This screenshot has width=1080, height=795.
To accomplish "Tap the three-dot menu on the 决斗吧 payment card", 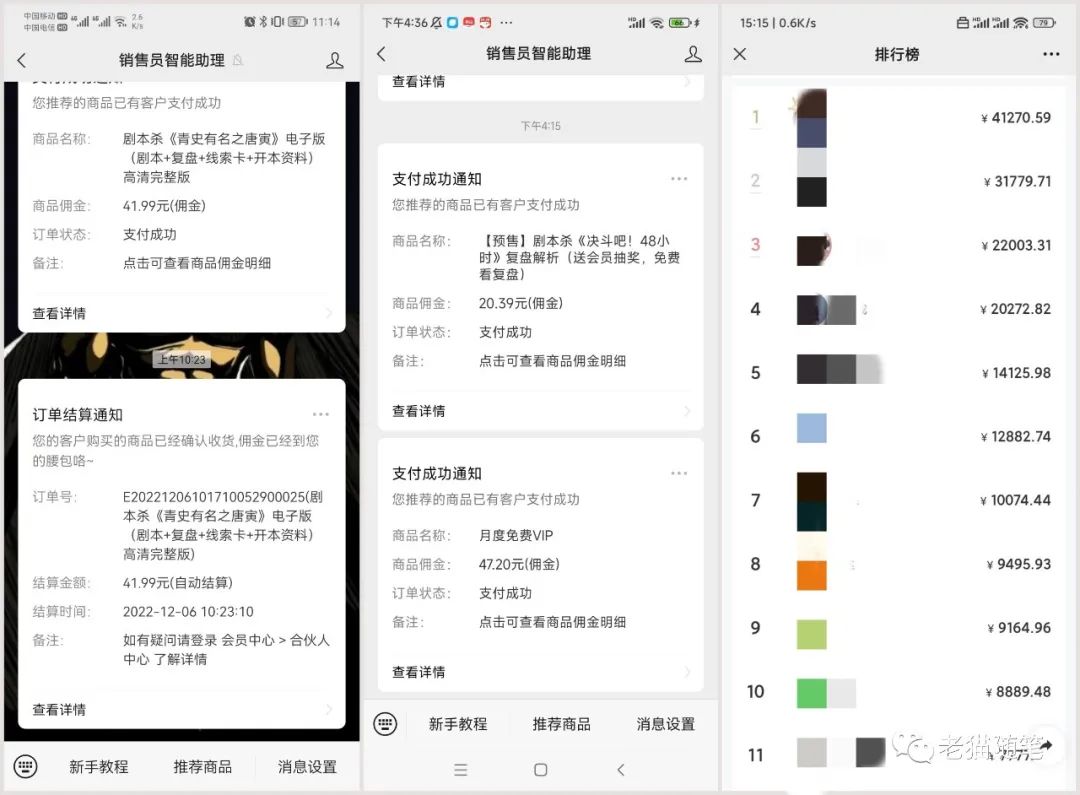I will 679,179.
